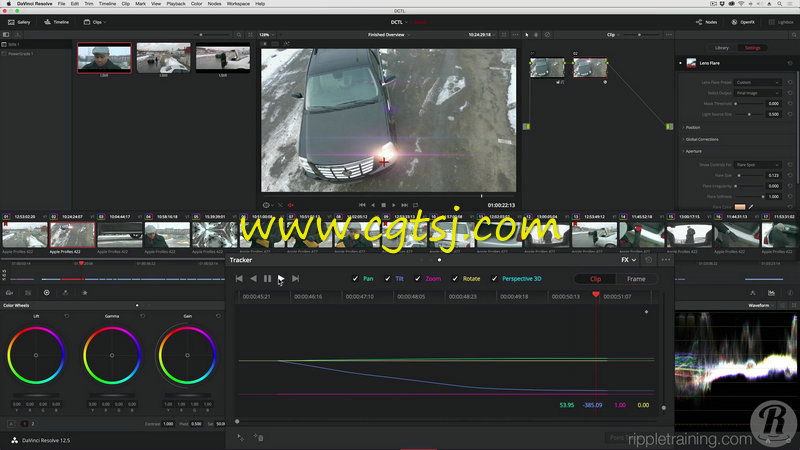800x450 pixels.
Task: Pause tracking in Tracker panel
Action: point(267,279)
